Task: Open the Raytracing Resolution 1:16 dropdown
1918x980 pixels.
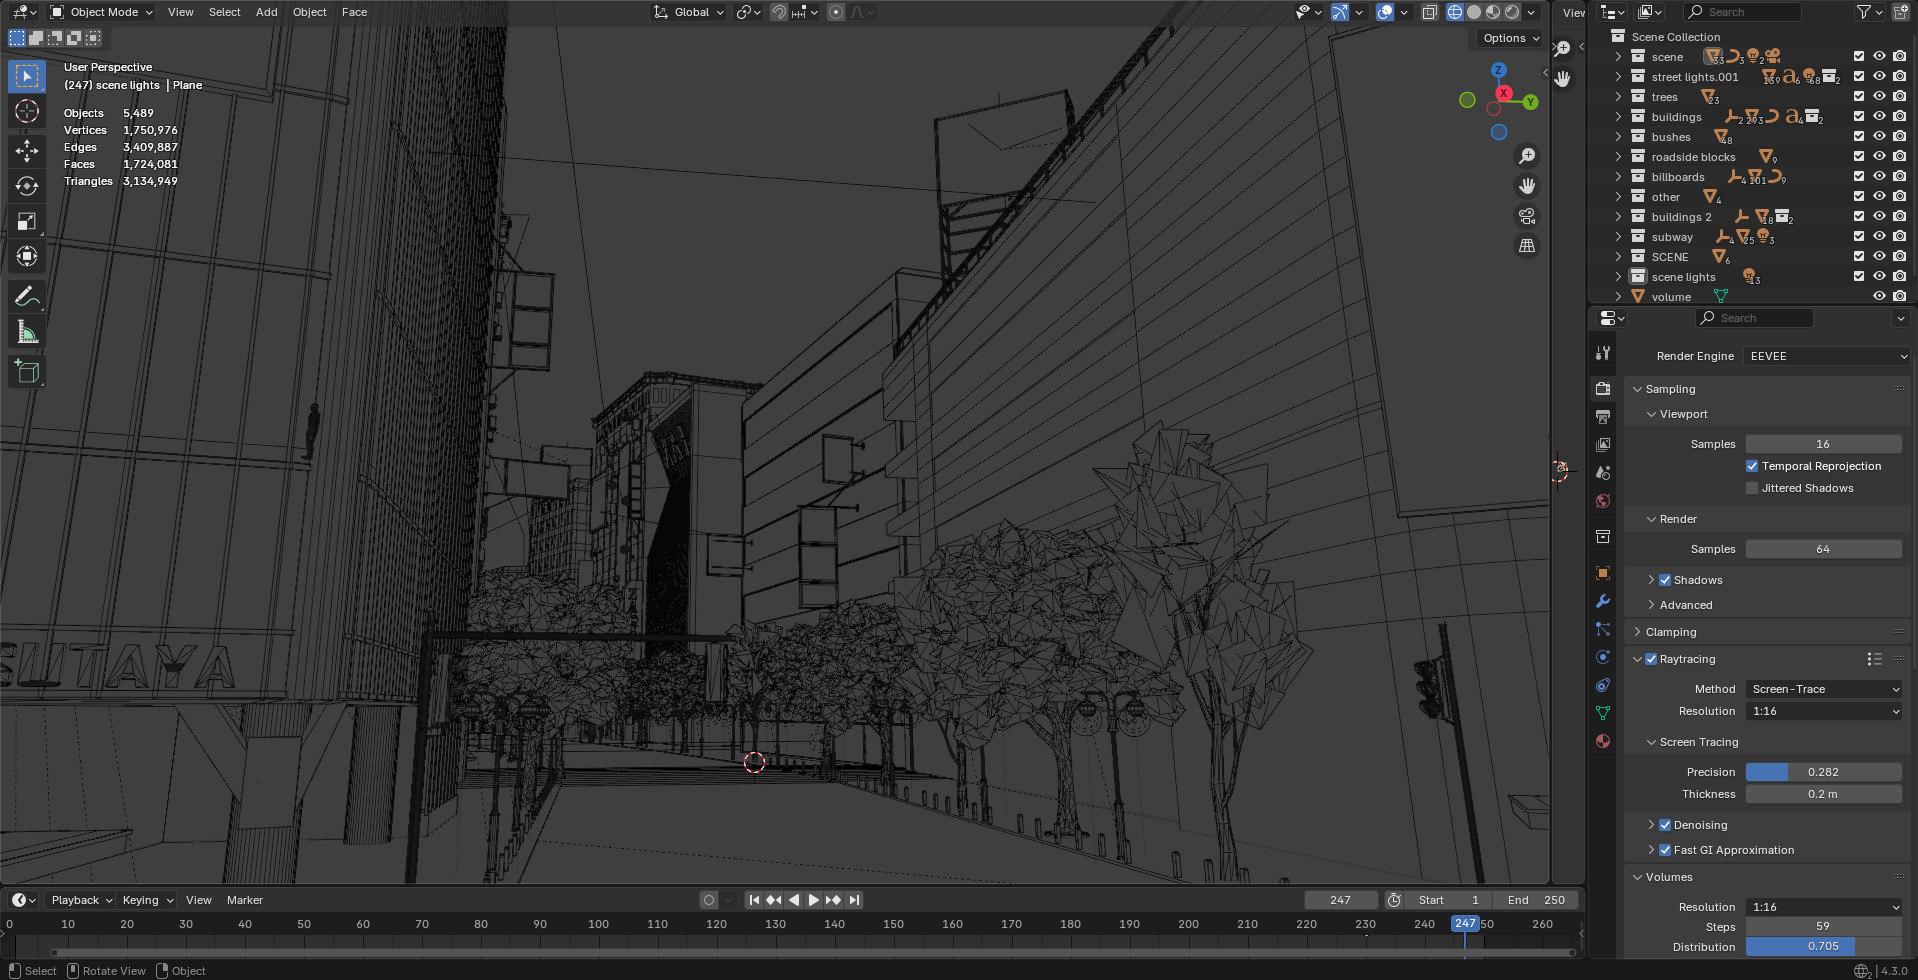Action: 1824,711
